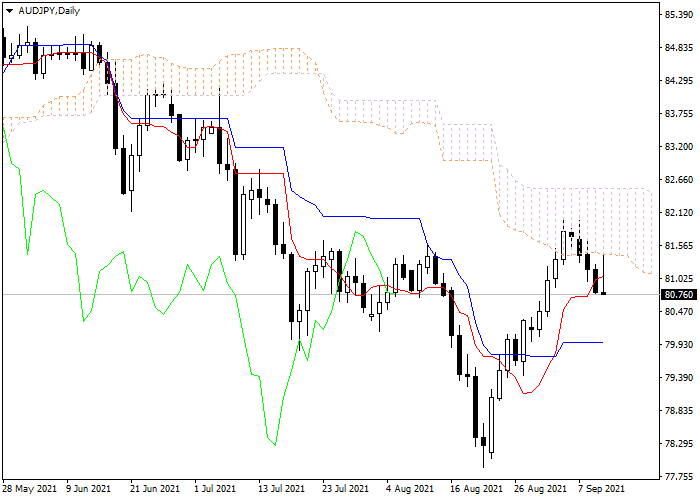Click the 9 Jun 2021 date label
700x500 pixels.
88,489
